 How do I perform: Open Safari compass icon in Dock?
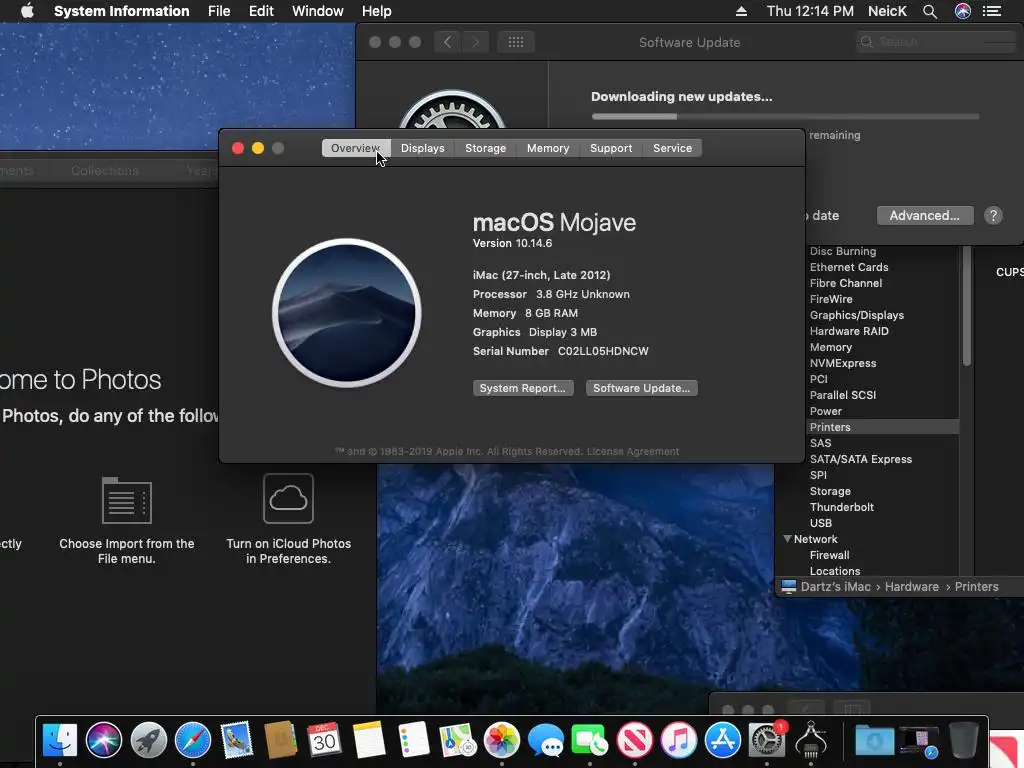point(193,740)
